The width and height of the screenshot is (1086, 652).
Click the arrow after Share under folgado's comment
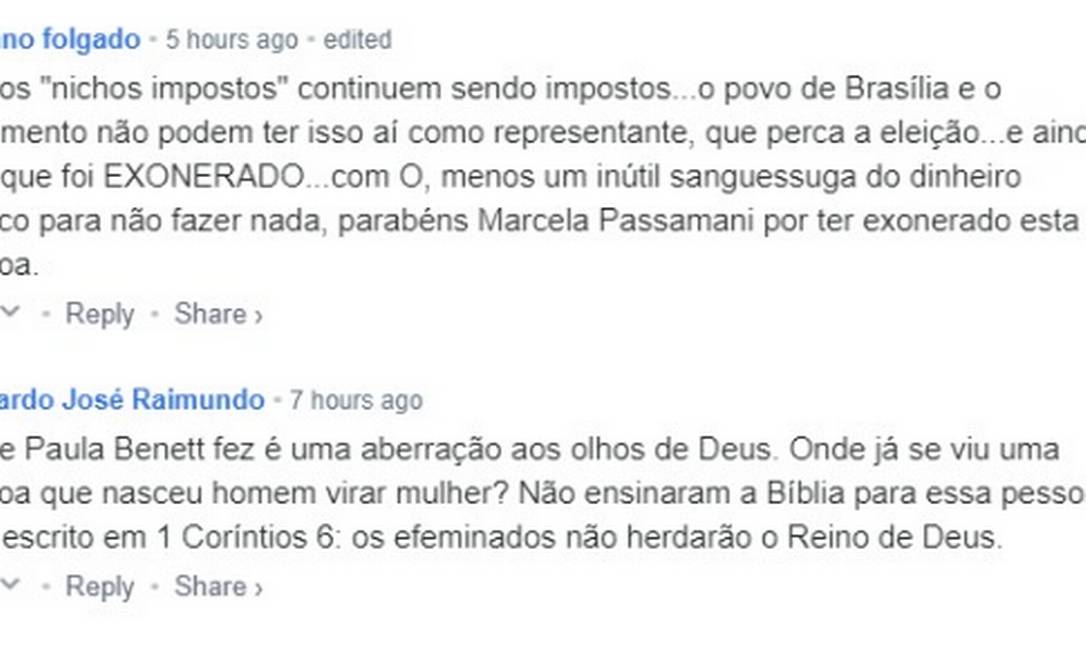point(258,315)
